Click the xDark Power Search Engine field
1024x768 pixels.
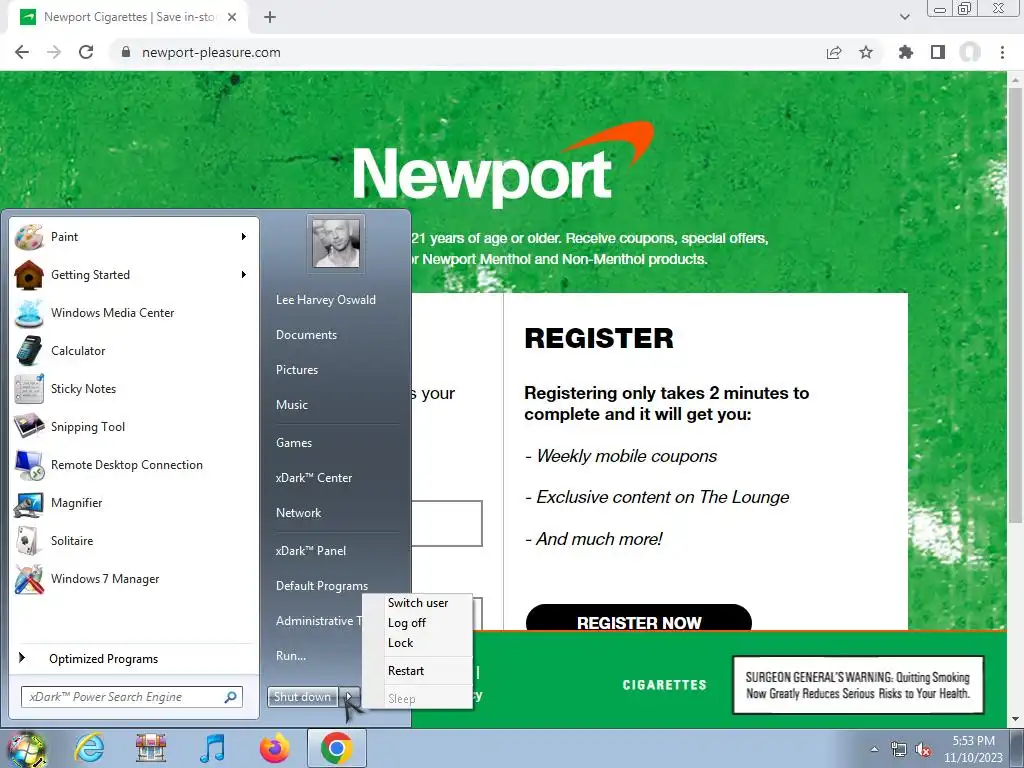124,697
